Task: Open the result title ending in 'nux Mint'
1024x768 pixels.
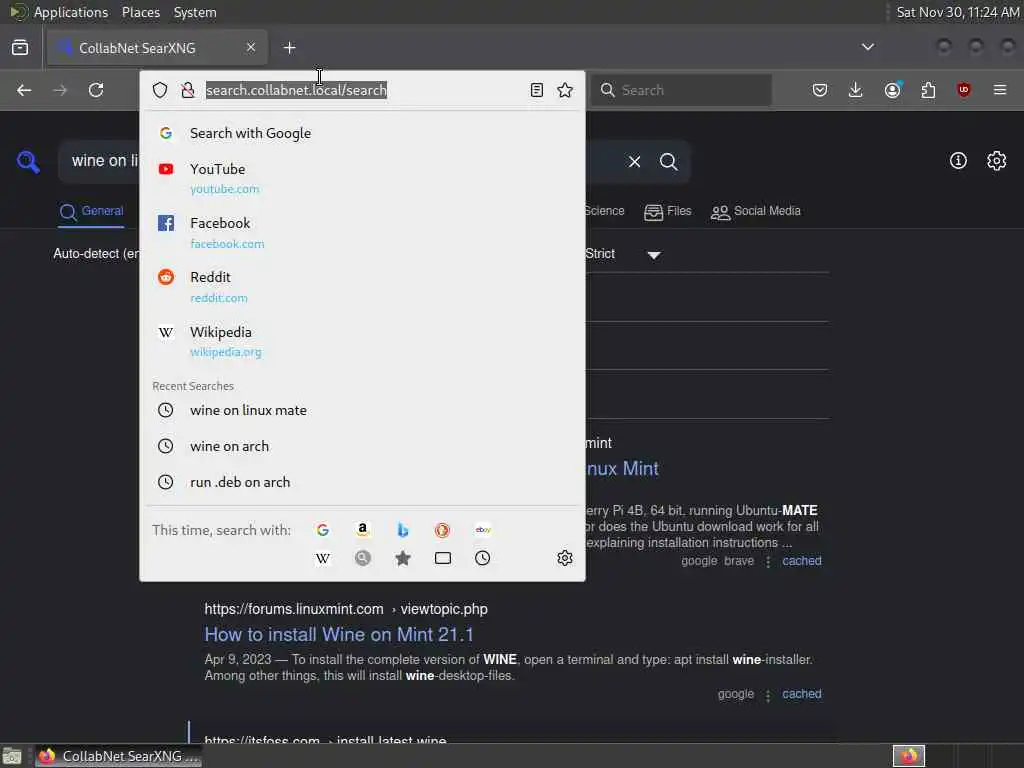Action: (x=622, y=468)
